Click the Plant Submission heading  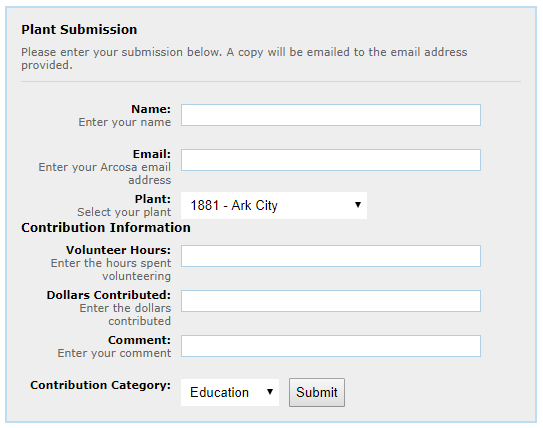click(79, 29)
